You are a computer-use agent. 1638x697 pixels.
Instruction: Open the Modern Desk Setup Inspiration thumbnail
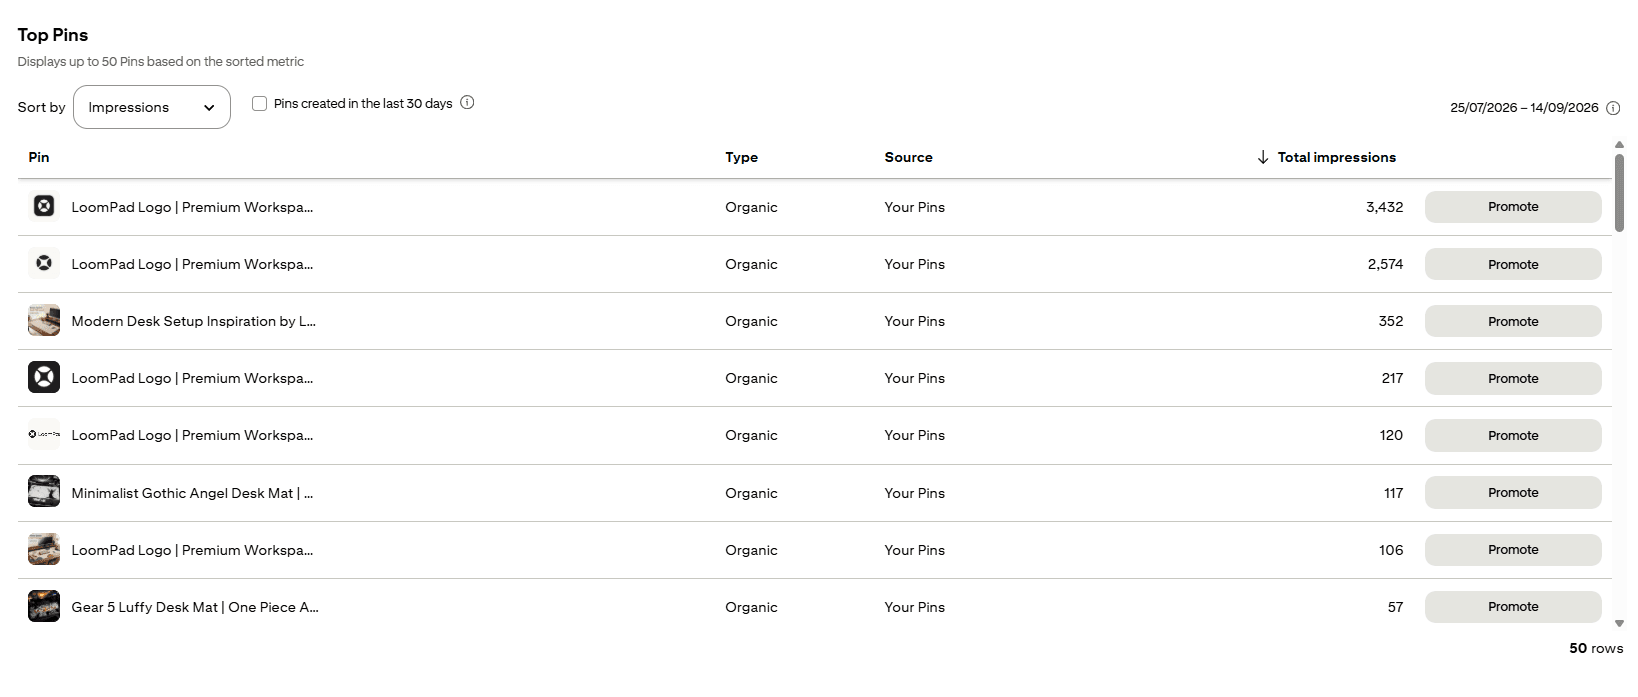pyautogui.click(x=44, y=321)
